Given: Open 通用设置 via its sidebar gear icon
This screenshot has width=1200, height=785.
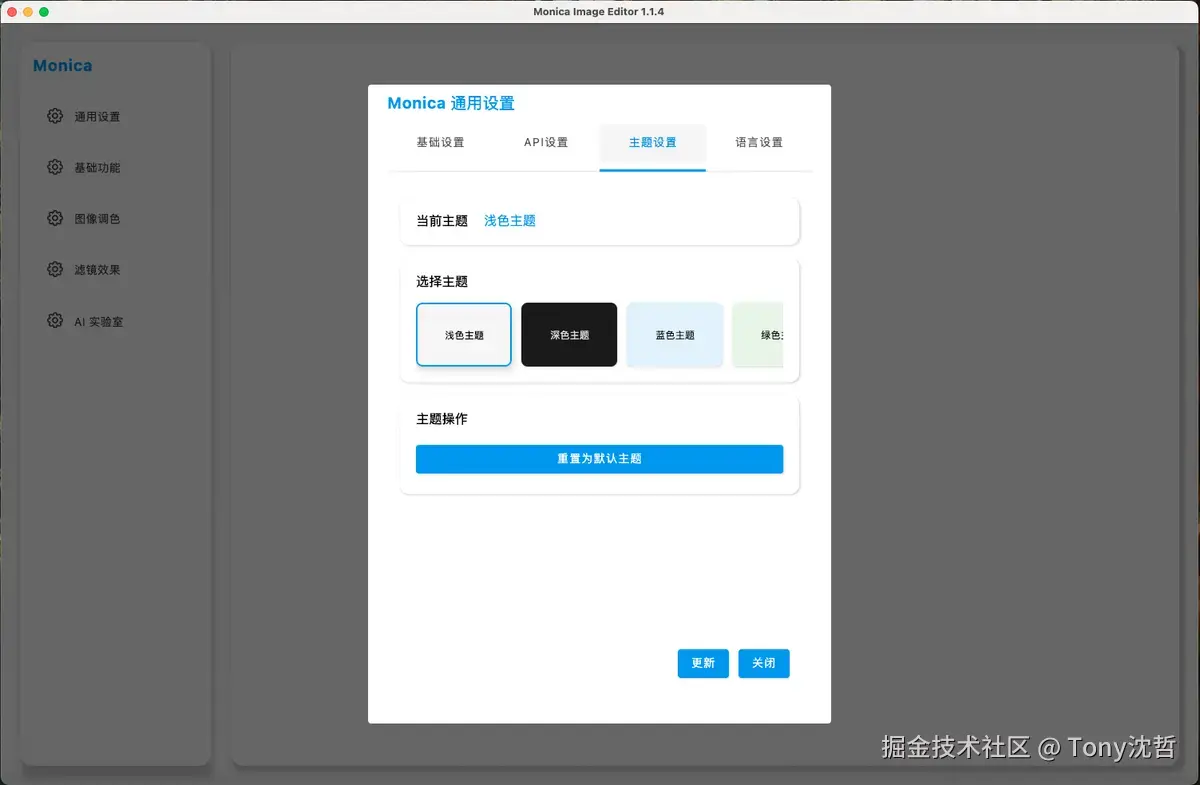Looking at the screenshot, I should (x=55, y=116).
